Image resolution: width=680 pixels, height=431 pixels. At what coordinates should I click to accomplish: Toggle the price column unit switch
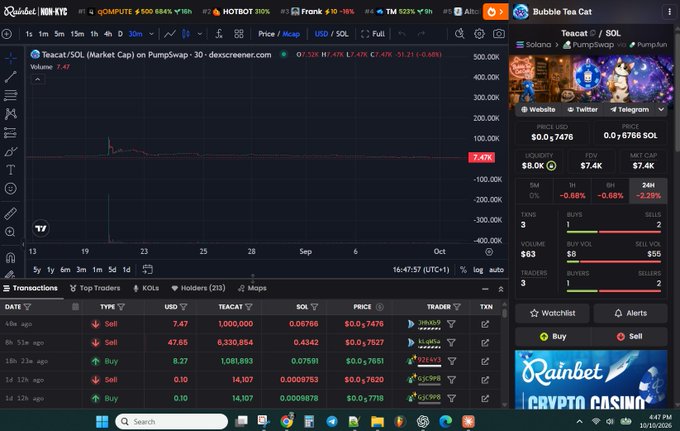(379, 307)
